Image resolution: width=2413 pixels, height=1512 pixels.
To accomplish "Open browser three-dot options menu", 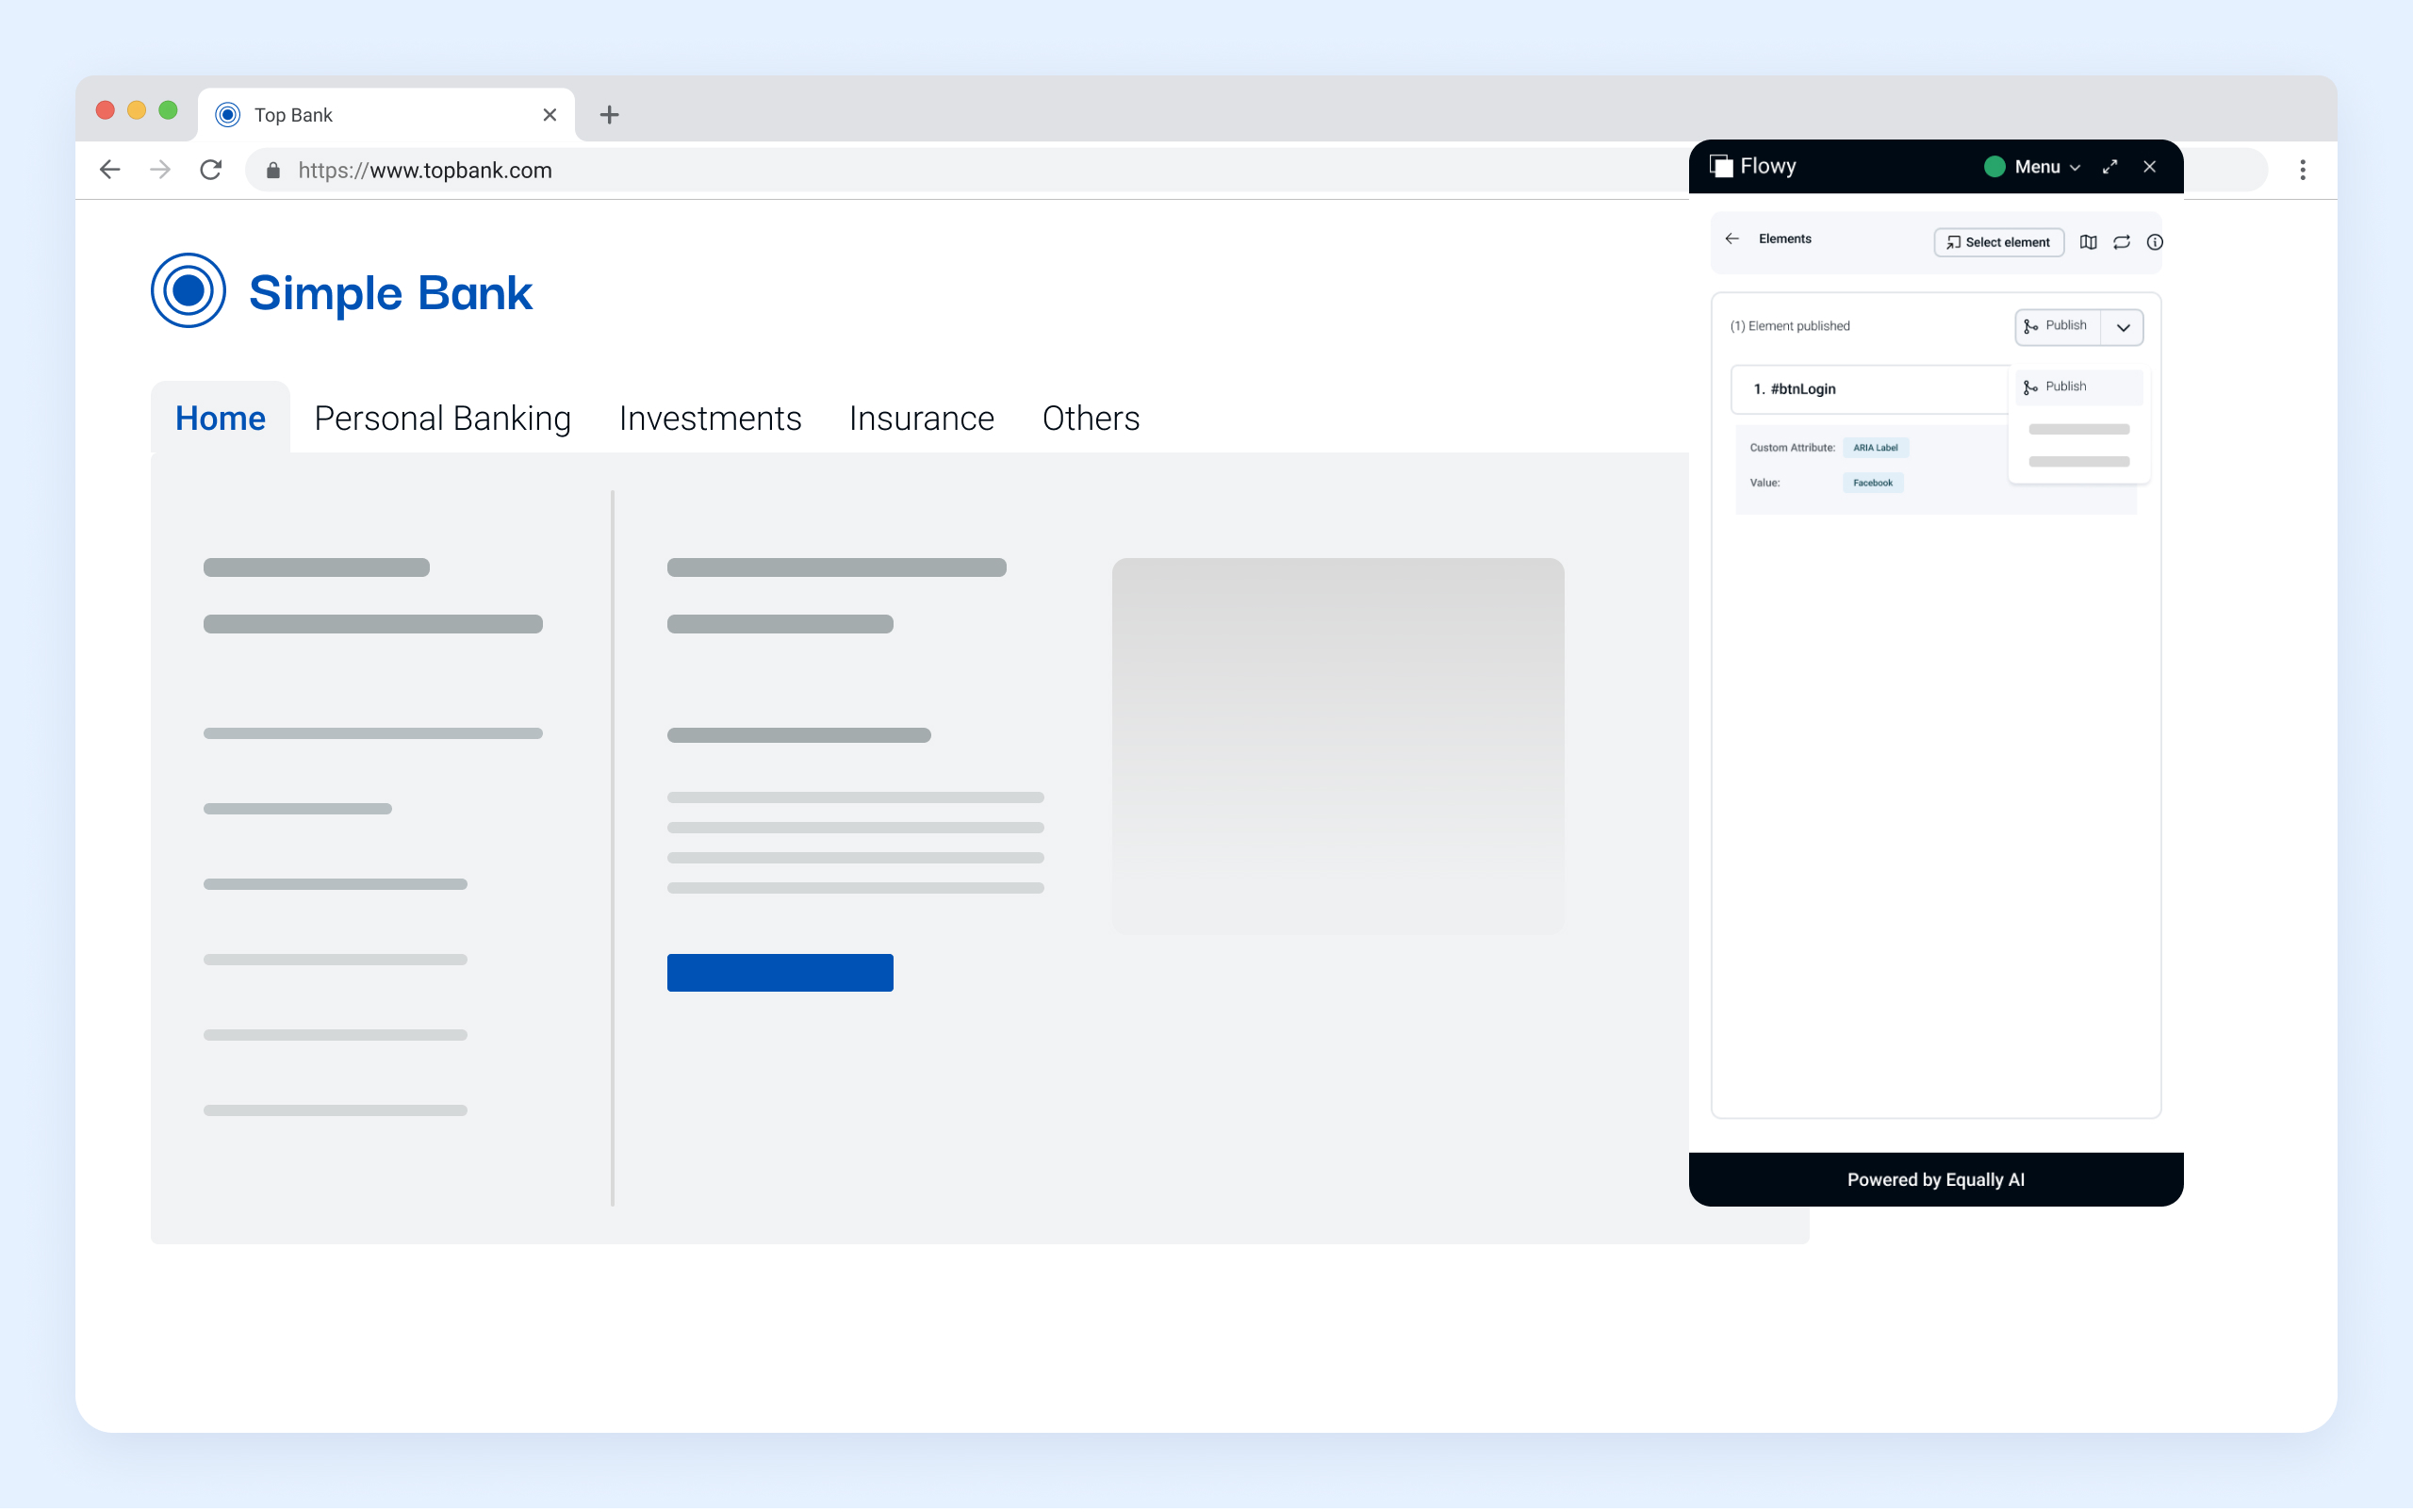I will pos(2302,170).
